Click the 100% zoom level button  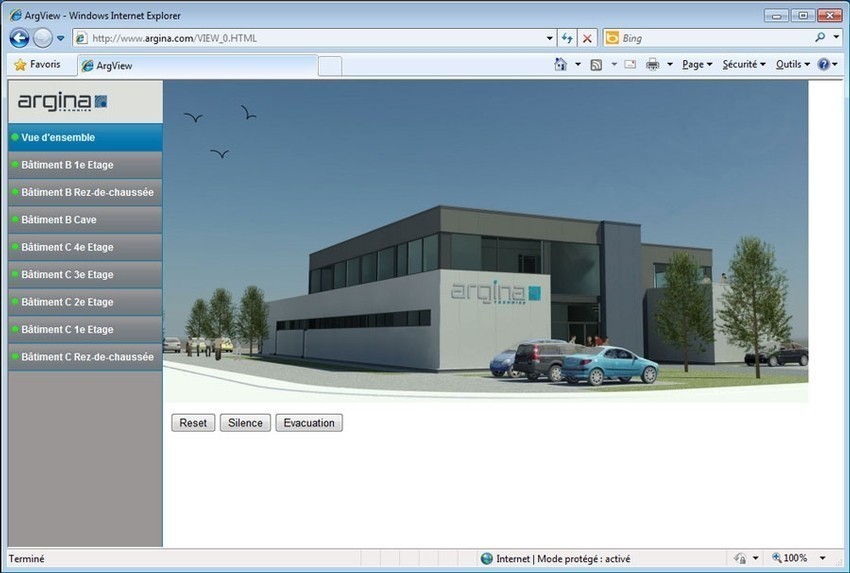point(789,558)
